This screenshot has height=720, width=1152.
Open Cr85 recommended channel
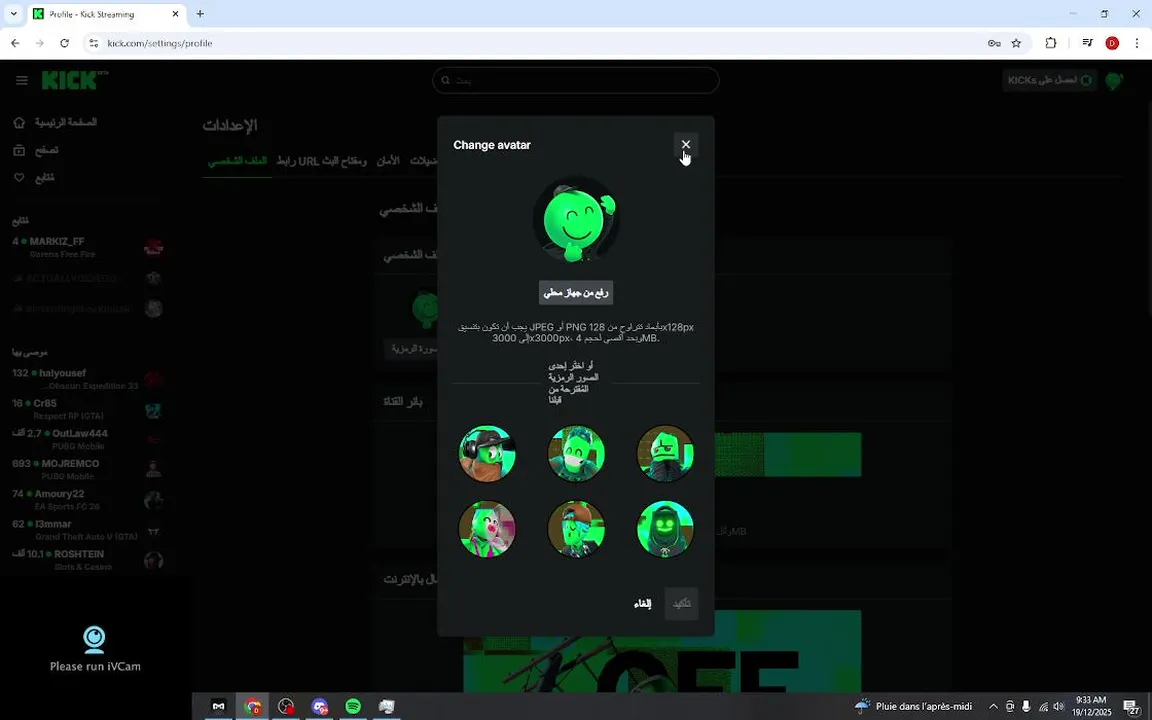tap(87, 409)
